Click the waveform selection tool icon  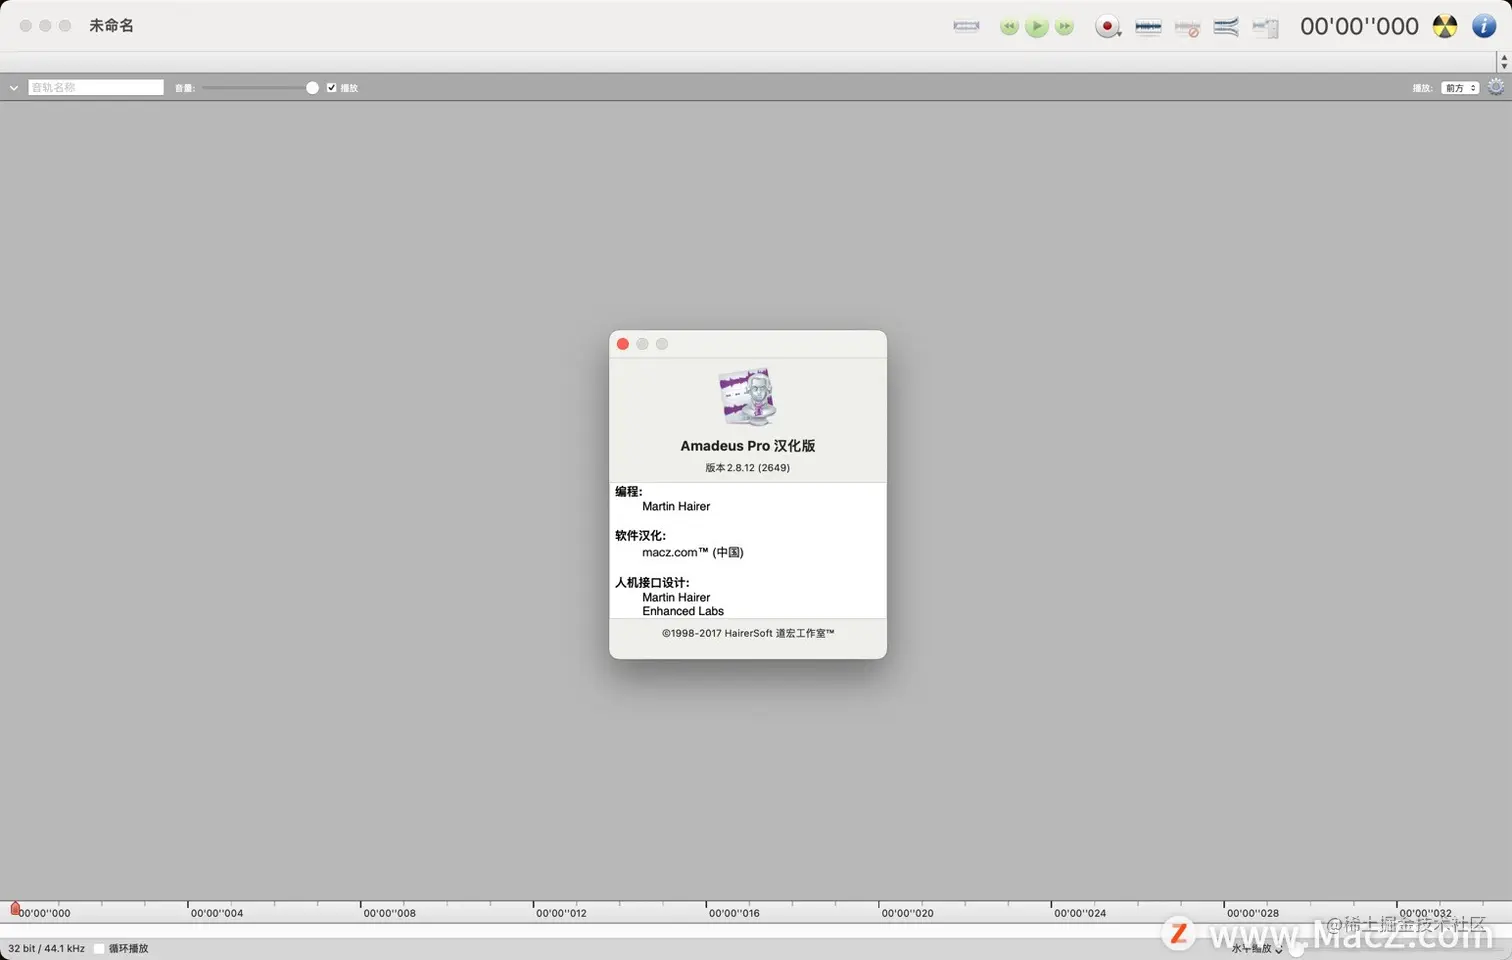966,26
